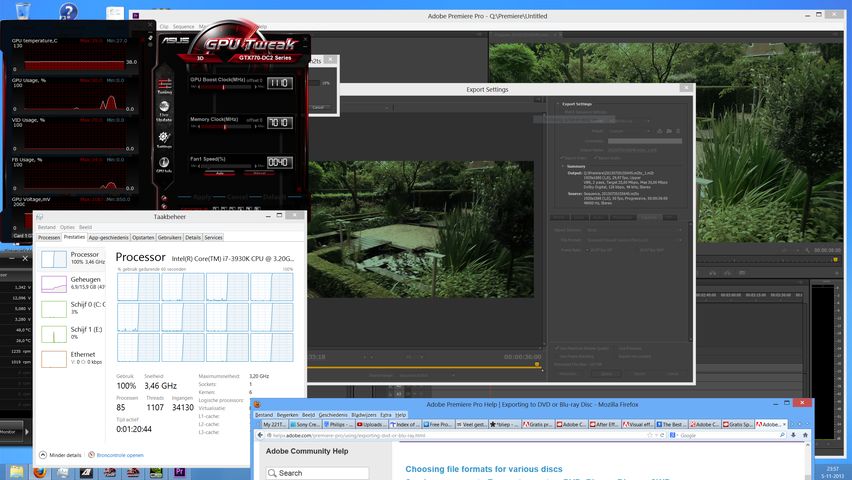Image resolution: width=852 pixels, height=480 pixels.
Task: Open Premiere Pro from the taskbar
Action: tap(179, 472)
